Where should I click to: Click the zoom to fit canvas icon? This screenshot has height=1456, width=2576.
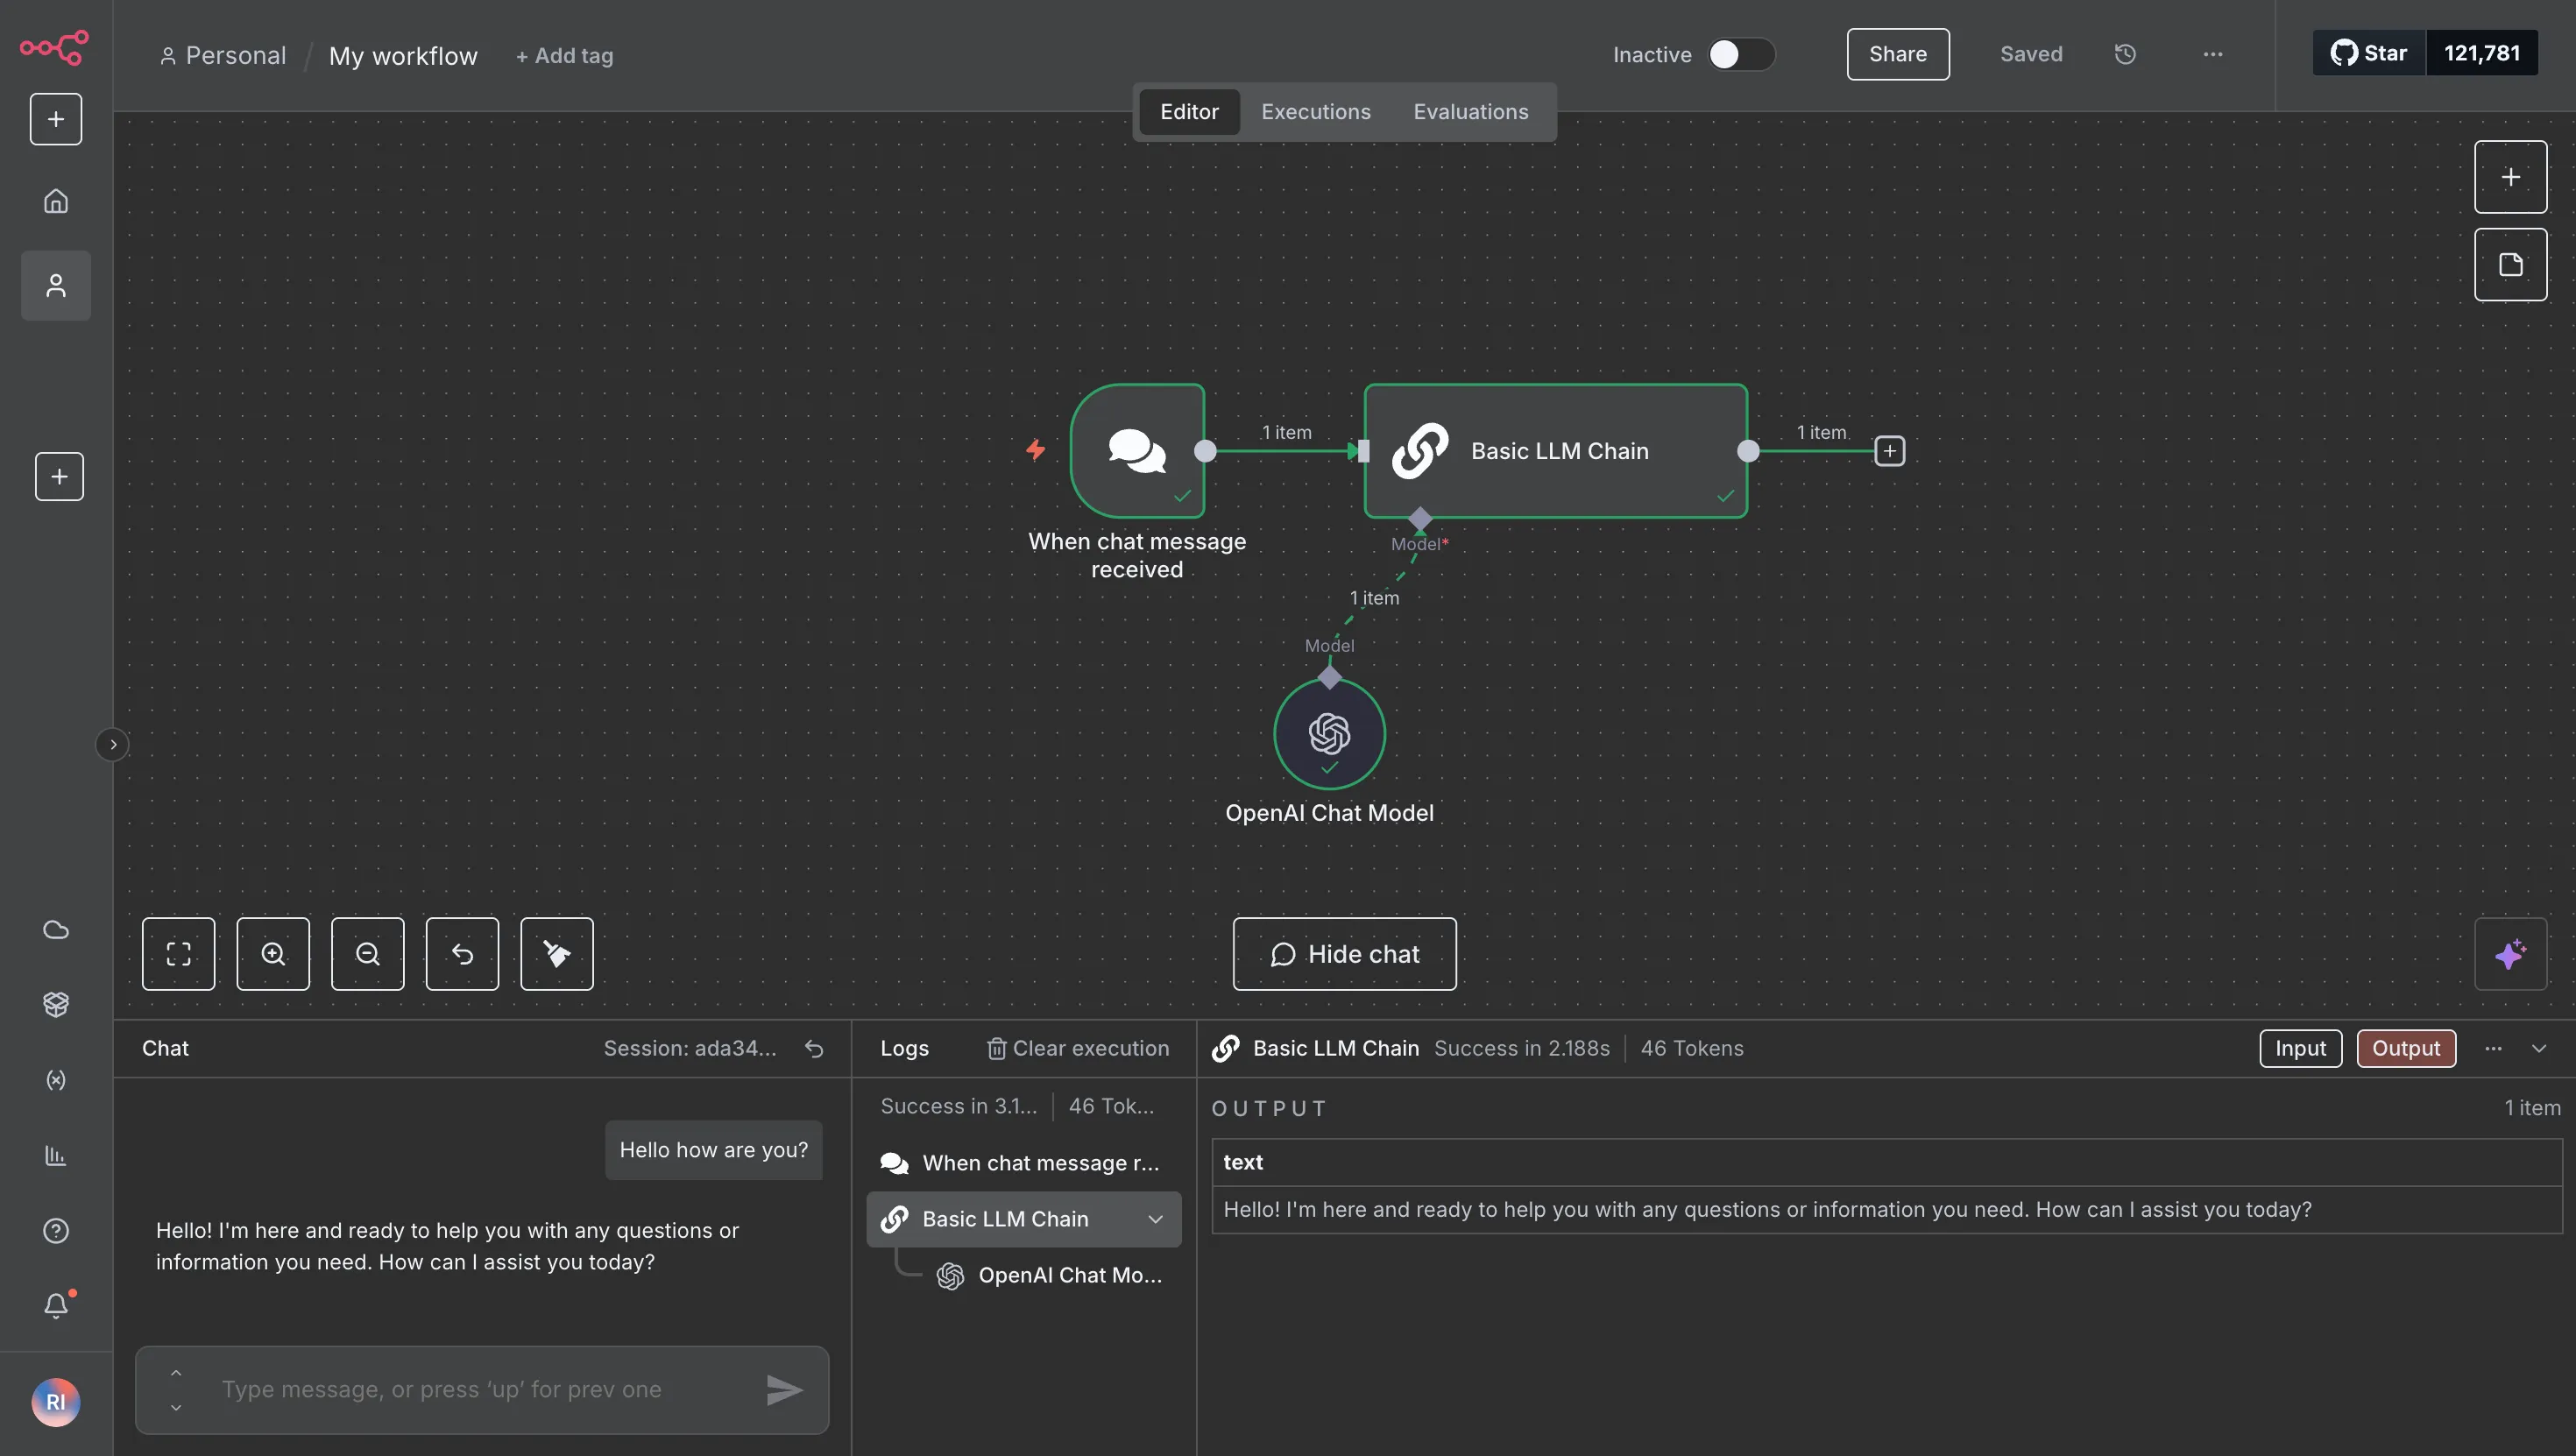(178, 953)
